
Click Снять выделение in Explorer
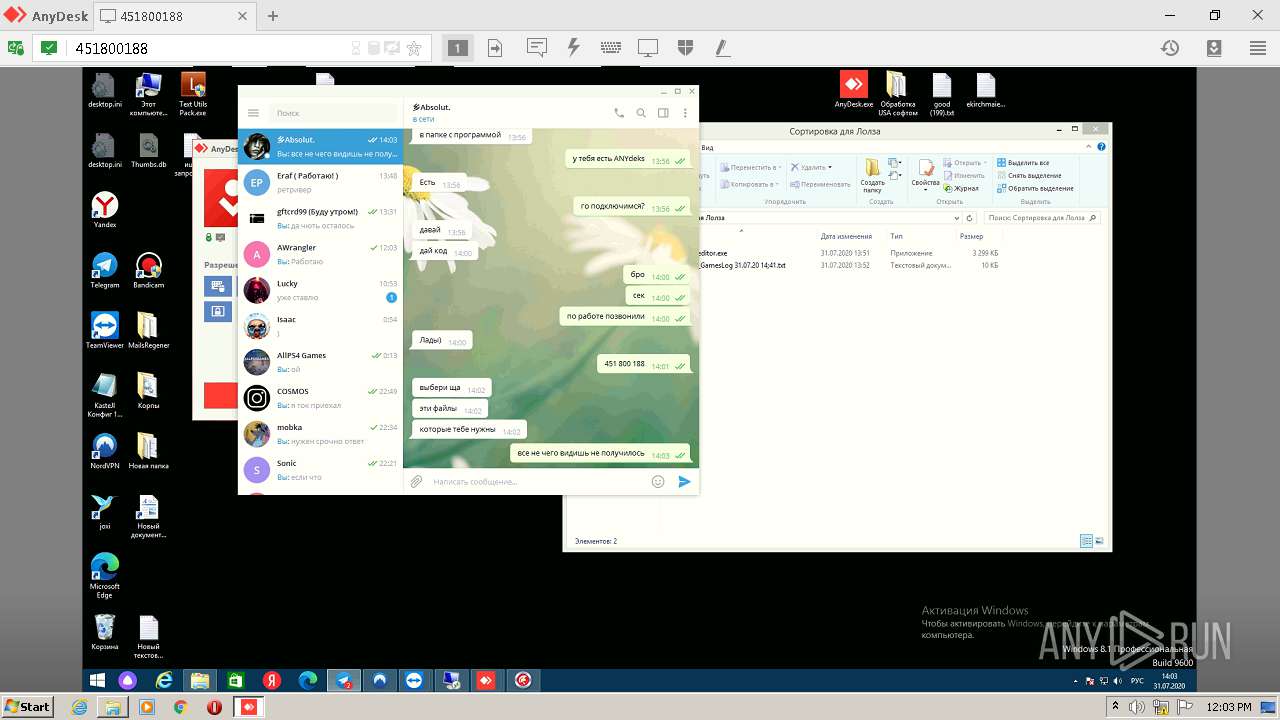(x=1028, y=176)
